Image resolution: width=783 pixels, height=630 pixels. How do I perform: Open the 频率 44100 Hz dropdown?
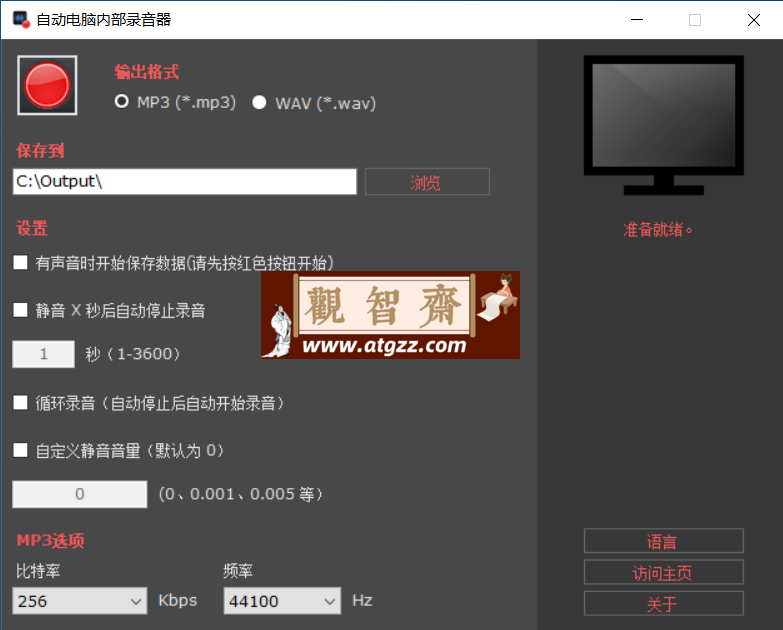(282, 601)
